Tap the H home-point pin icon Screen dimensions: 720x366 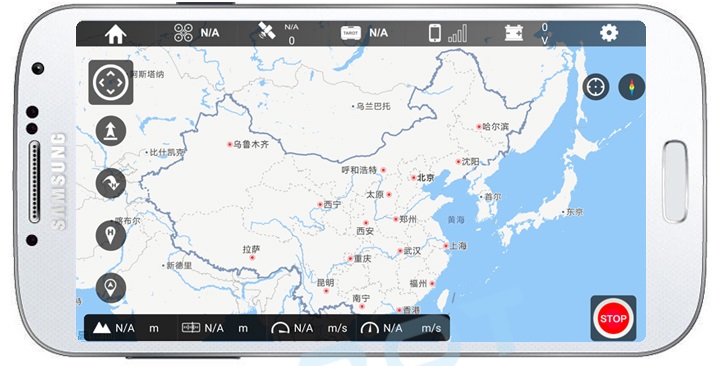pos(111,235)
